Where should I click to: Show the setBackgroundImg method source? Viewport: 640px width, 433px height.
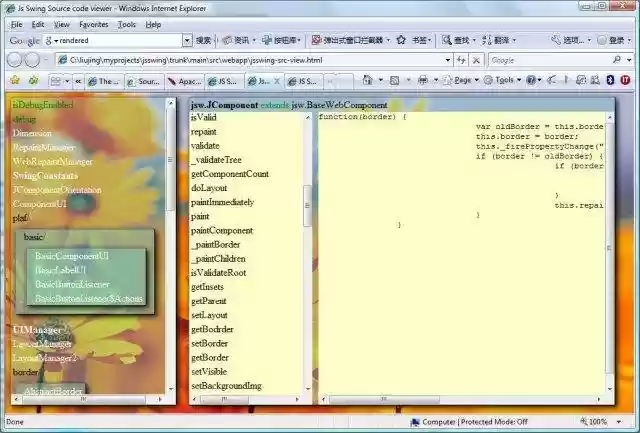226,386
